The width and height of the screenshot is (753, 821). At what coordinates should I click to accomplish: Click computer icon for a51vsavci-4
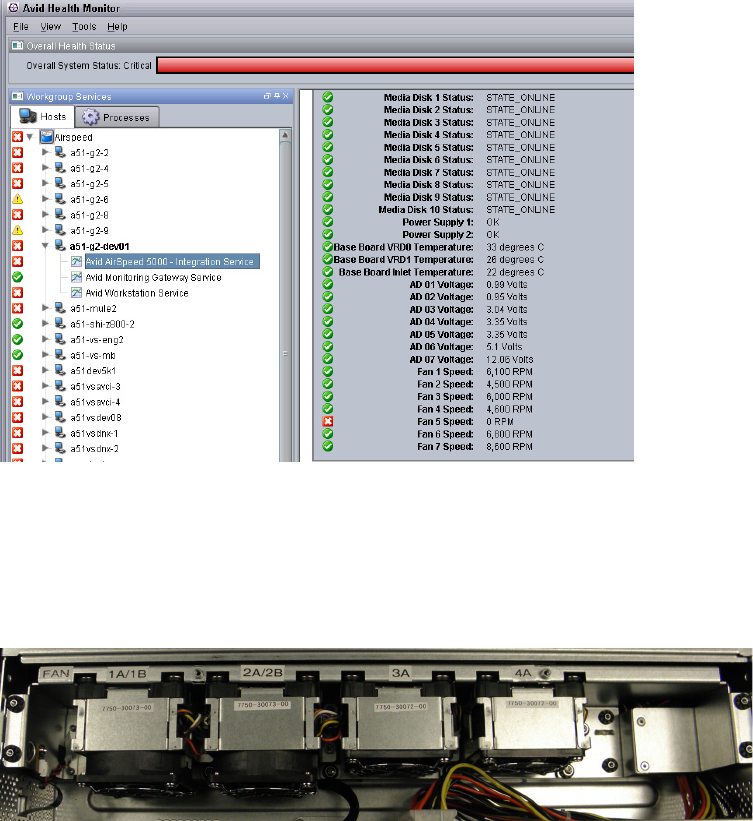coord(60,402)
